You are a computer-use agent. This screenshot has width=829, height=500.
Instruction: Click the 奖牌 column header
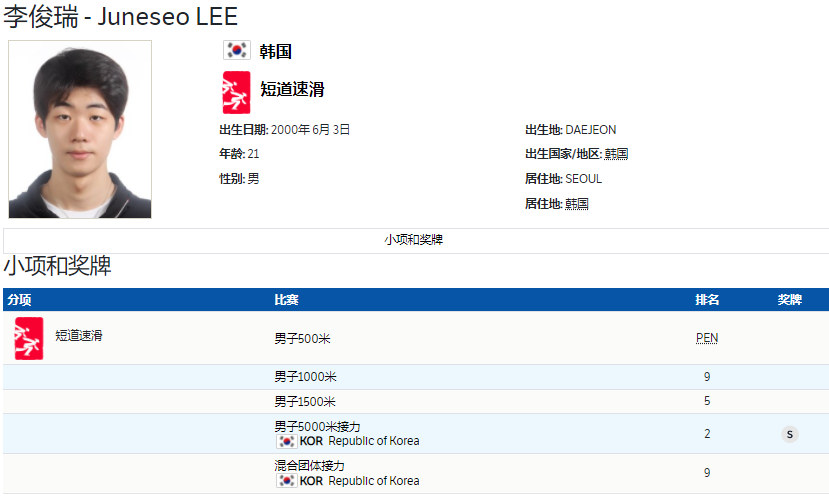(x=790, y=300)
